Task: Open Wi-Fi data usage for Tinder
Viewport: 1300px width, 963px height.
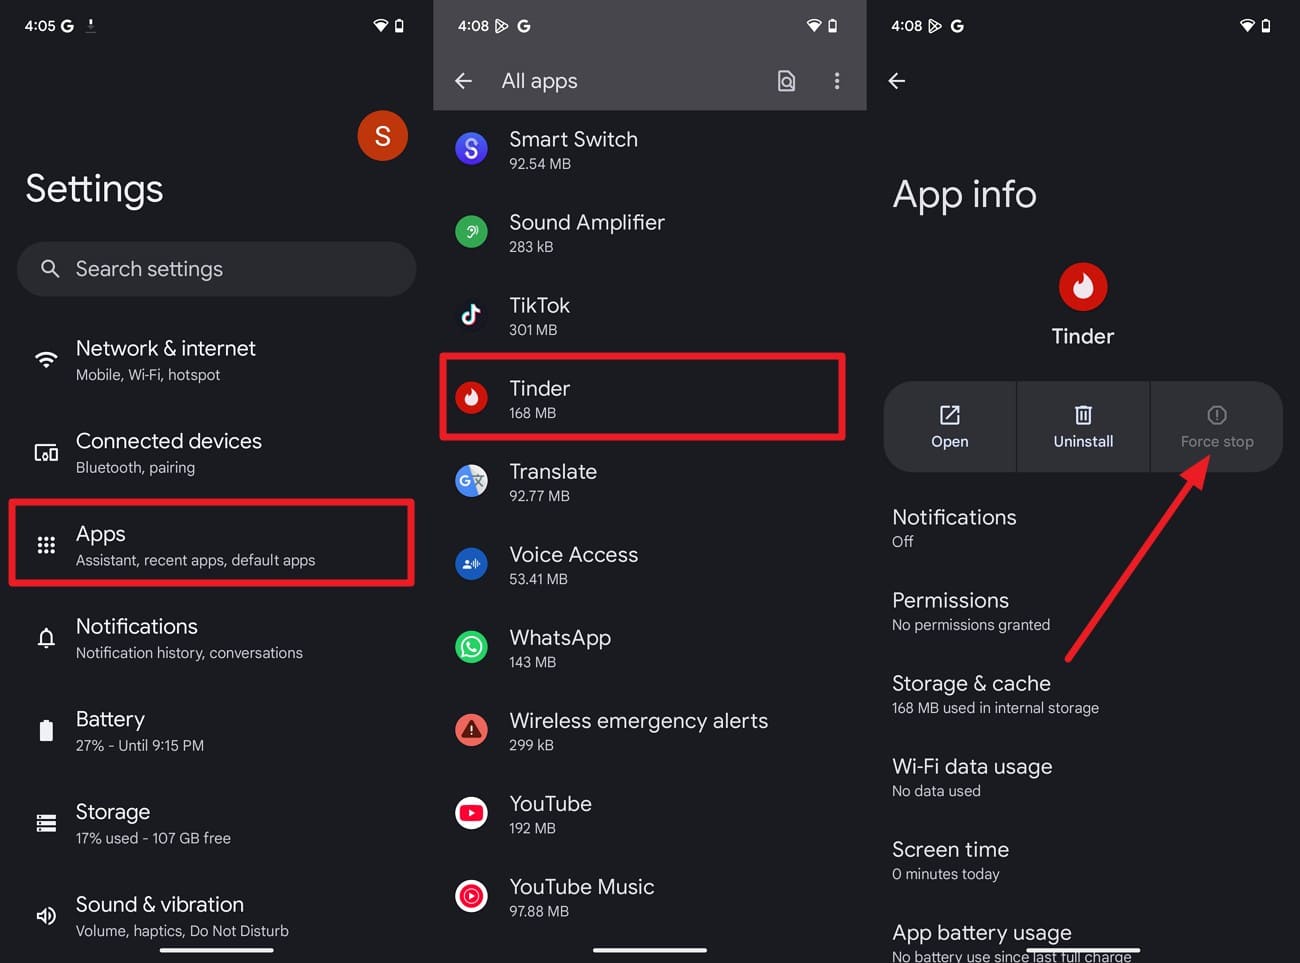Action: click(1083, 777)
